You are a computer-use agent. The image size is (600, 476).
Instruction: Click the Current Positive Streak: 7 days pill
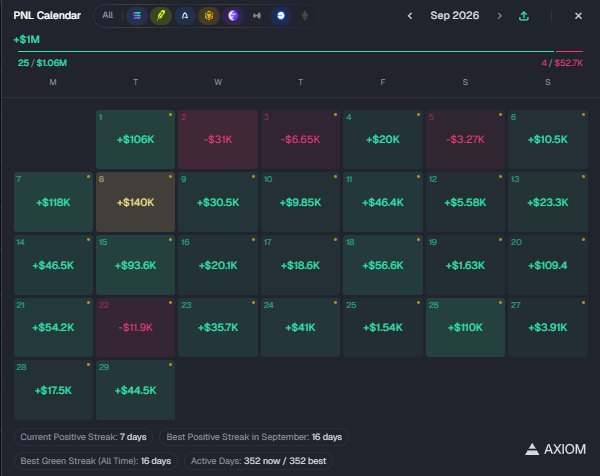(x=83, y=437)
